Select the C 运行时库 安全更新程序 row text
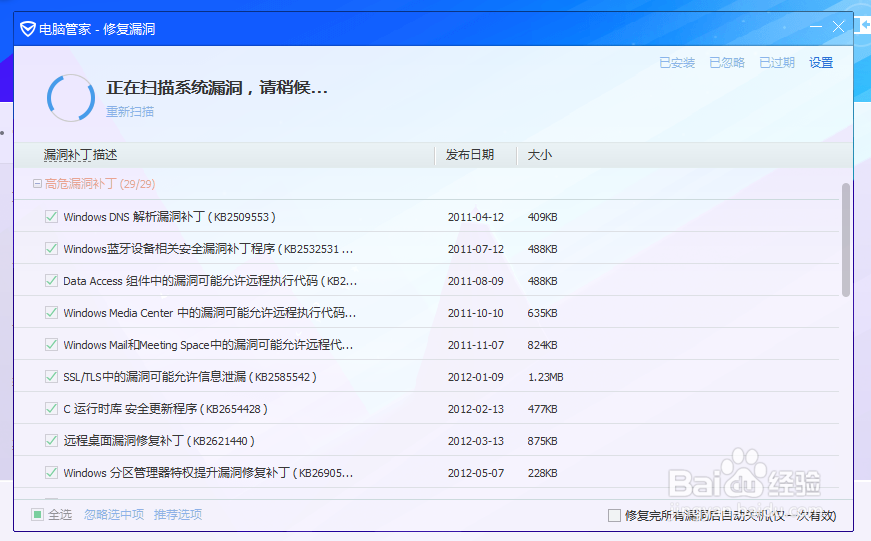This screenshot has height=541, width=871. 166,409
